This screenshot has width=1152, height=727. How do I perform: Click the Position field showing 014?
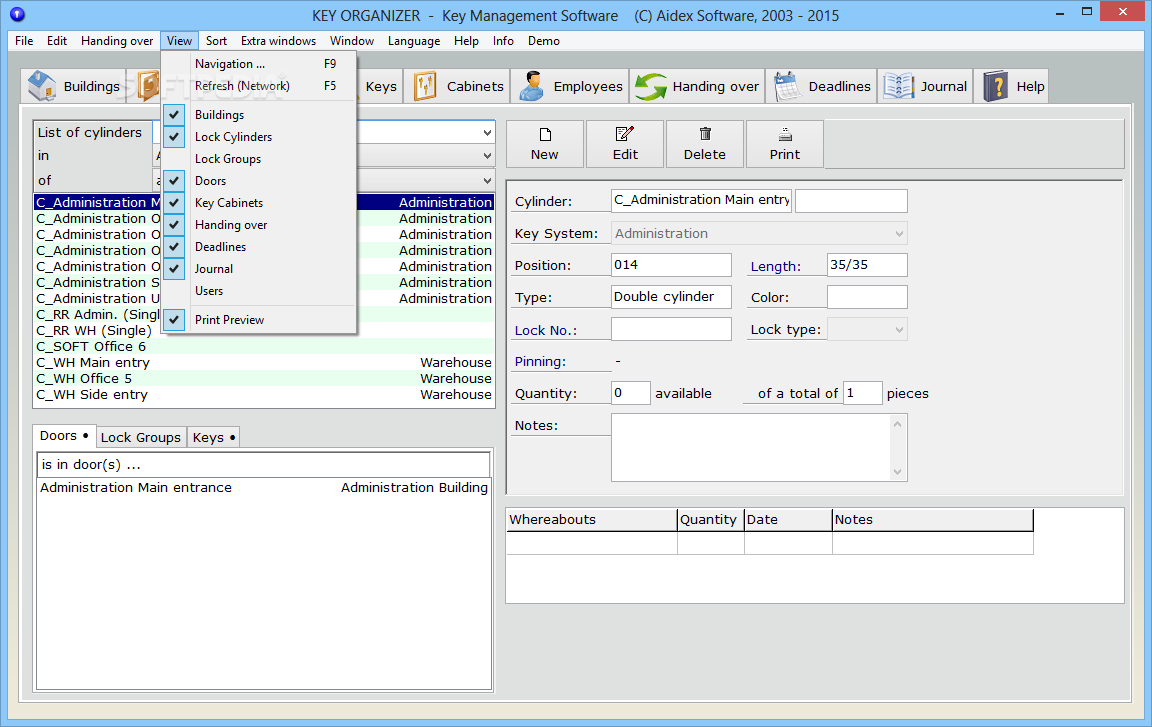coord(671,265)
